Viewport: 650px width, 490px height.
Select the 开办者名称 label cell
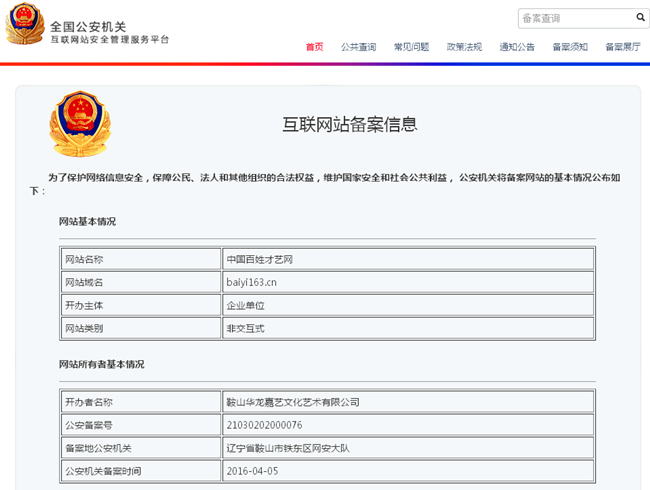point(141,402)
